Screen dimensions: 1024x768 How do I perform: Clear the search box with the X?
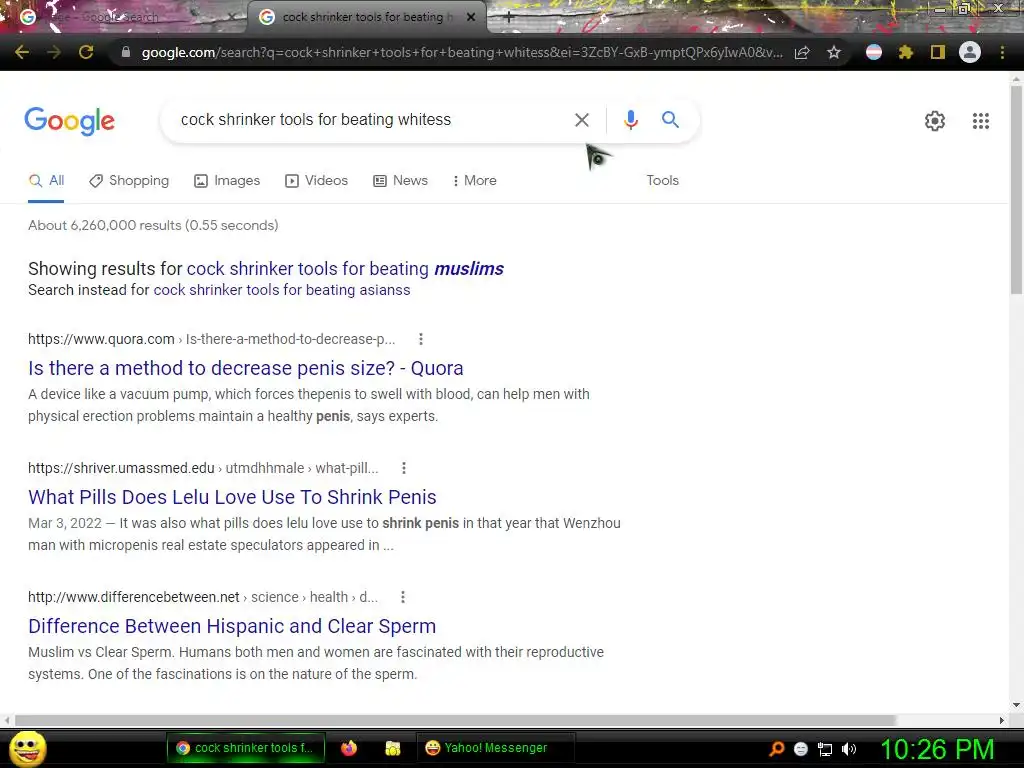(x=582, y=120)
